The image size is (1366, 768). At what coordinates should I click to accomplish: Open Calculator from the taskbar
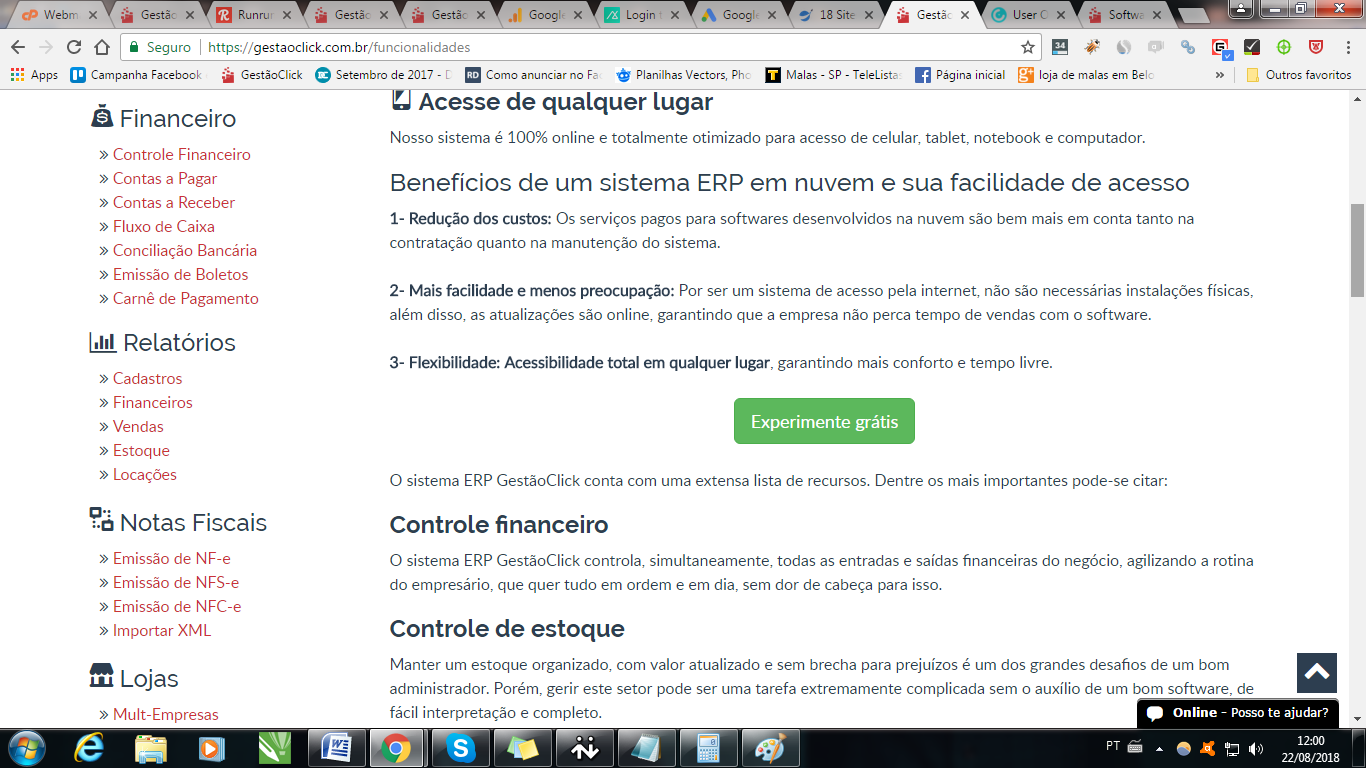(x=708, y=748)
